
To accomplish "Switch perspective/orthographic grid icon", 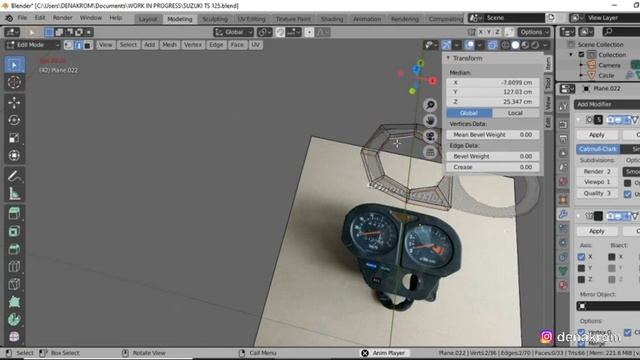I will point(430,152).
